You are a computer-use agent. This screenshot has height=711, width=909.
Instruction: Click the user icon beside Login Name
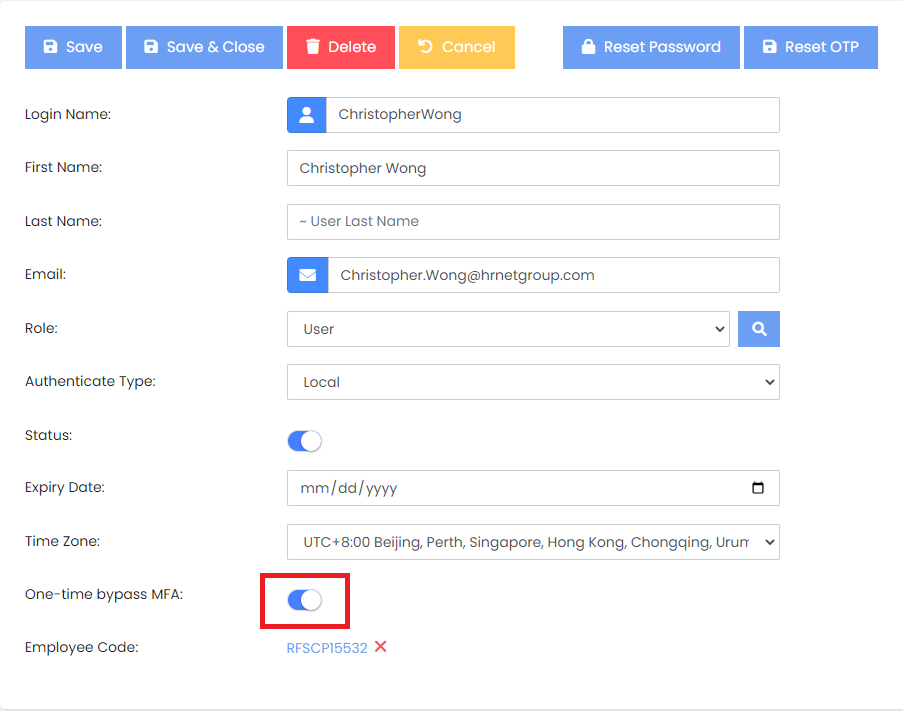(307, 115)
